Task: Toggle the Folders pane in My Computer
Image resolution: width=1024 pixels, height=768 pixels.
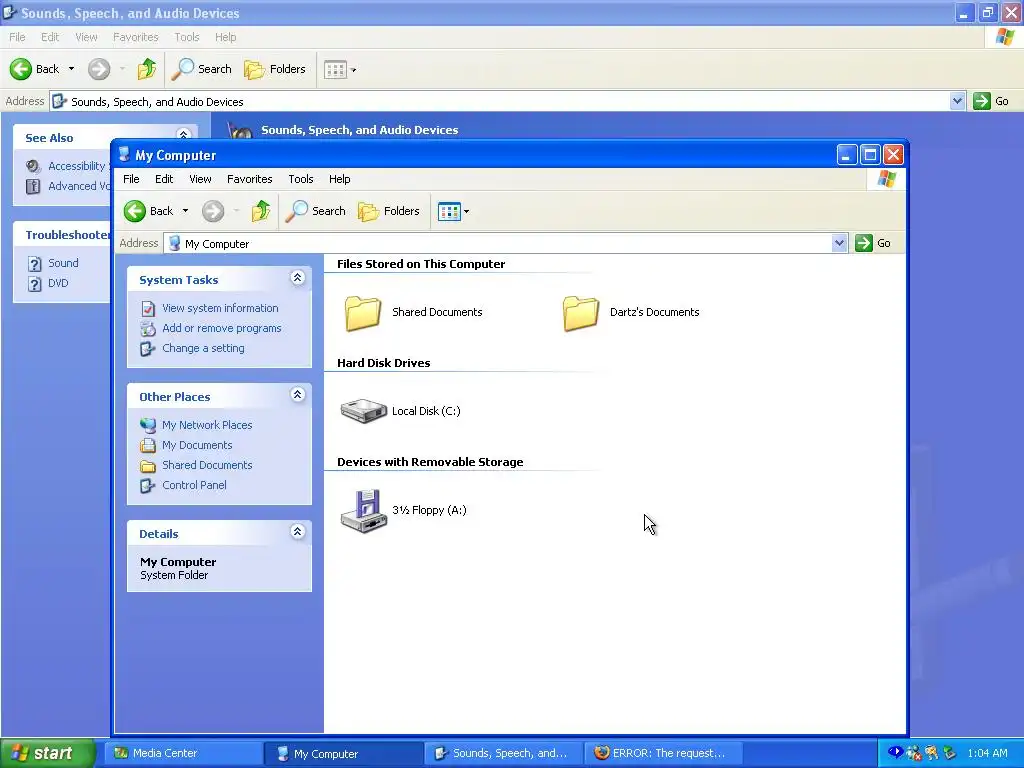Action: click(389, 211)
